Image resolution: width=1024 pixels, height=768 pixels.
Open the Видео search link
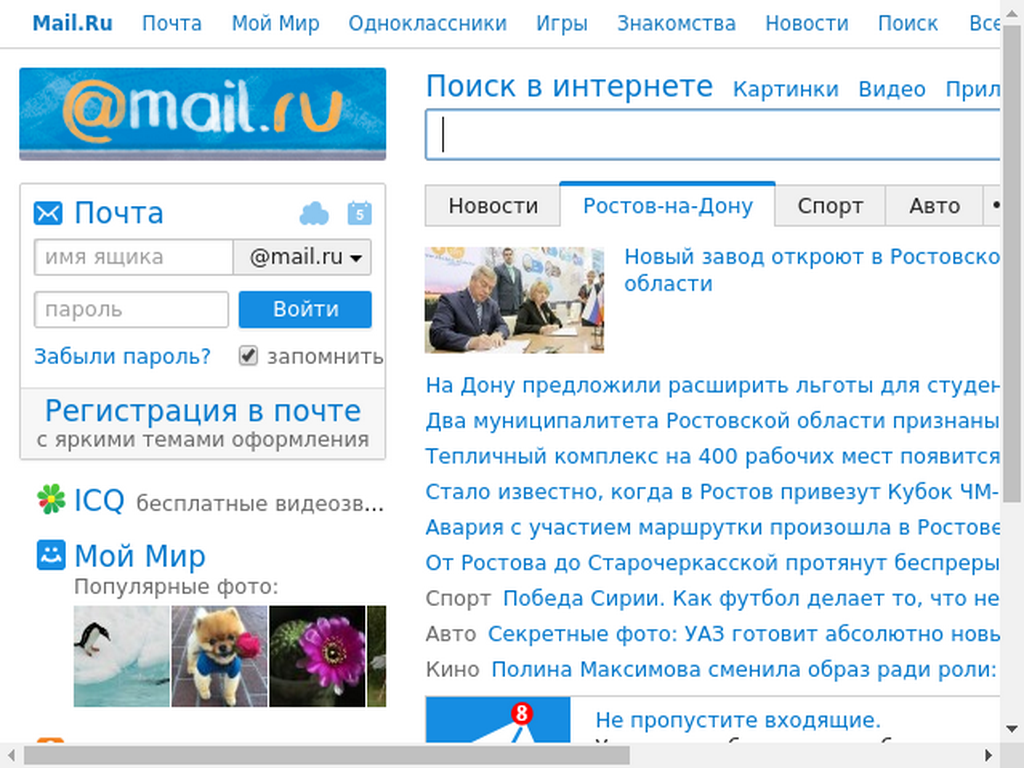coord(892,89)
